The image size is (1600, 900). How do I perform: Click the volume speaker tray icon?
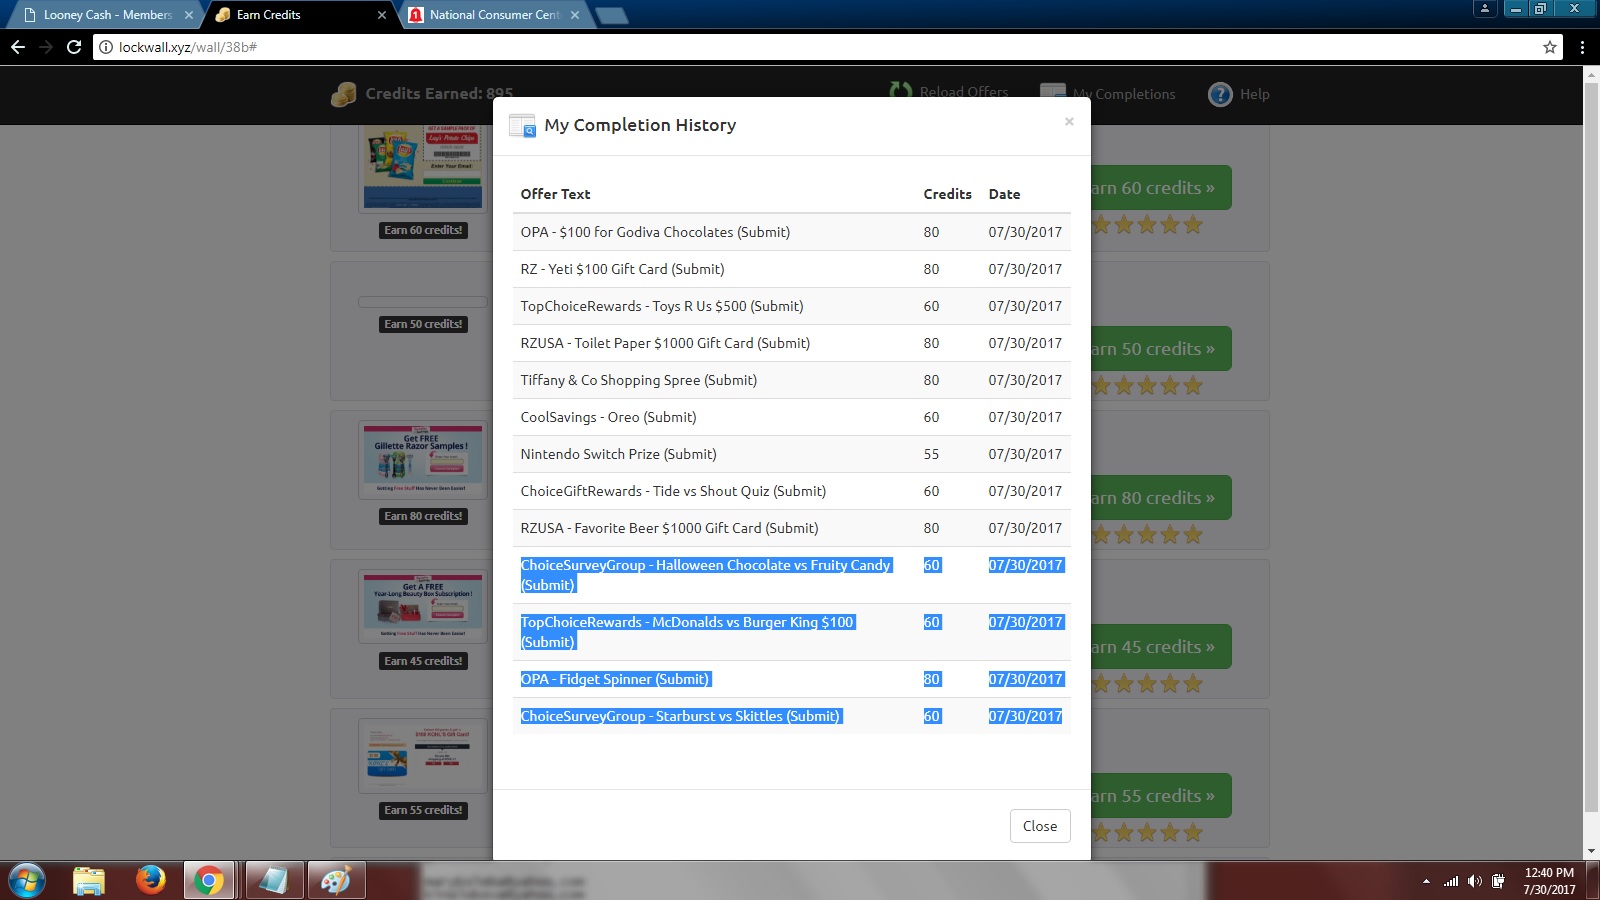pos(1475,881)
